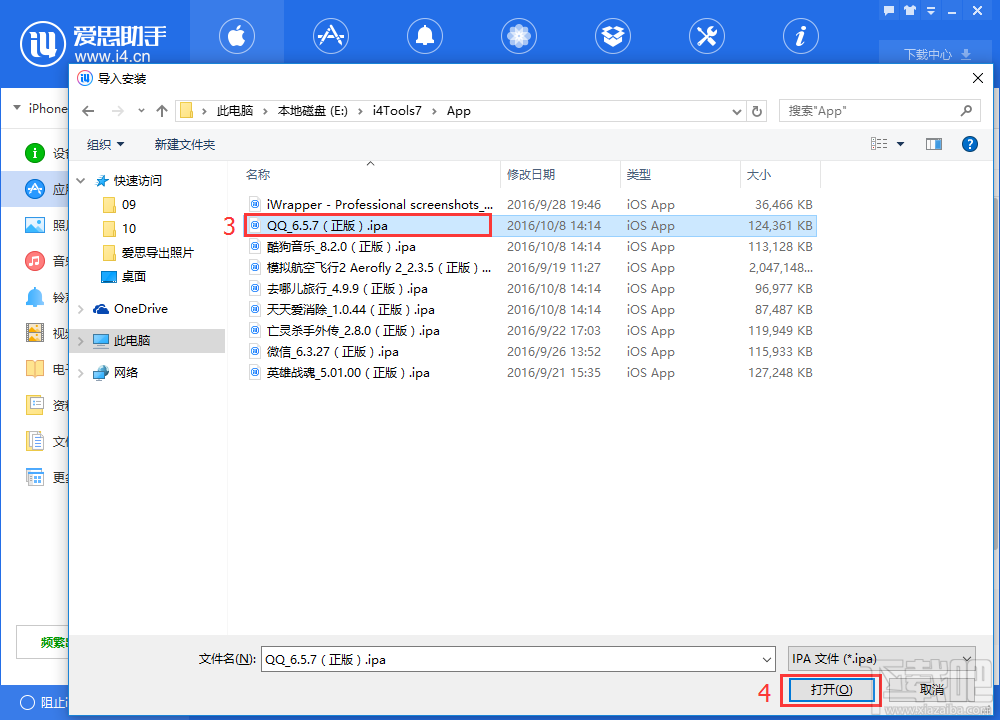Click Cancel (取消) button
This screenshot has height=720, width=1000.
pos(932,690)
